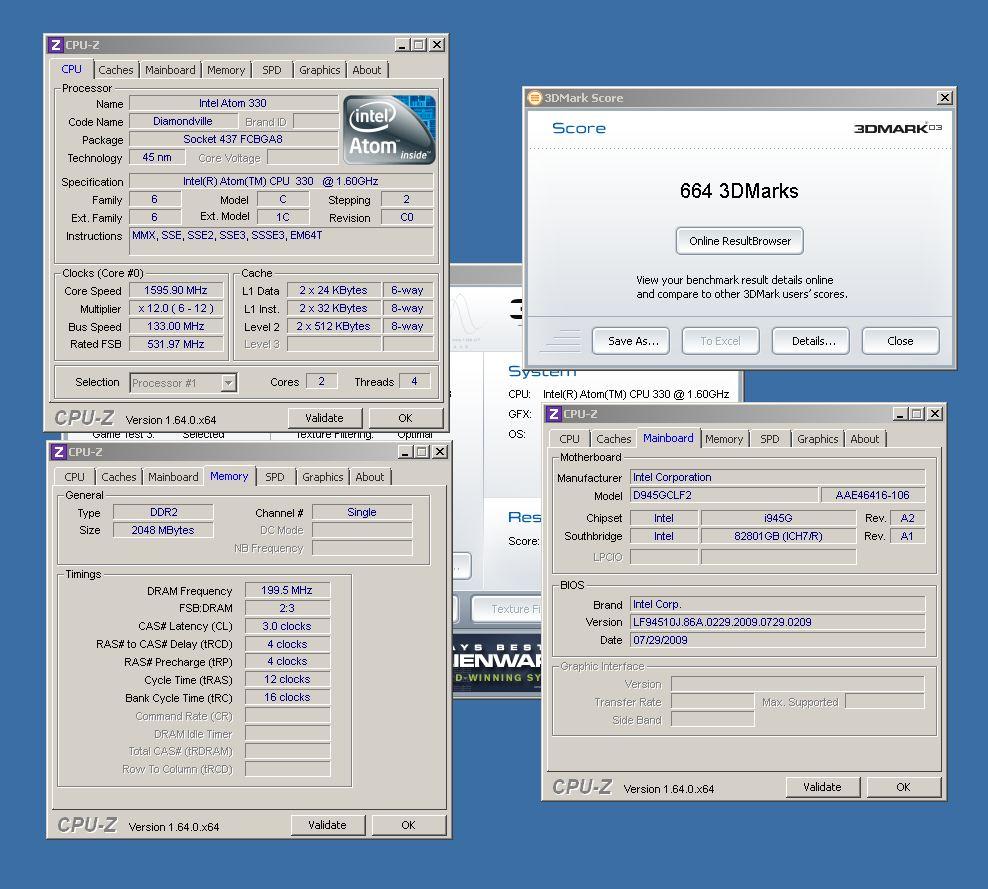Image resolution: width=988 pixels, height=889 pixels.
Task: Click the processor name Intel Atom 330
Action: point(233,103)
